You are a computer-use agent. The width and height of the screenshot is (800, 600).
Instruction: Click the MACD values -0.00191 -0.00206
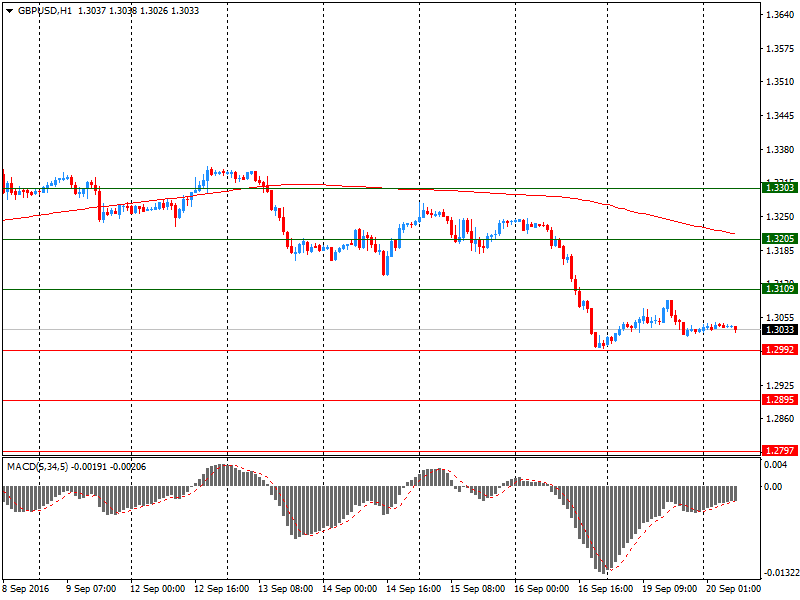pos(109,467)
